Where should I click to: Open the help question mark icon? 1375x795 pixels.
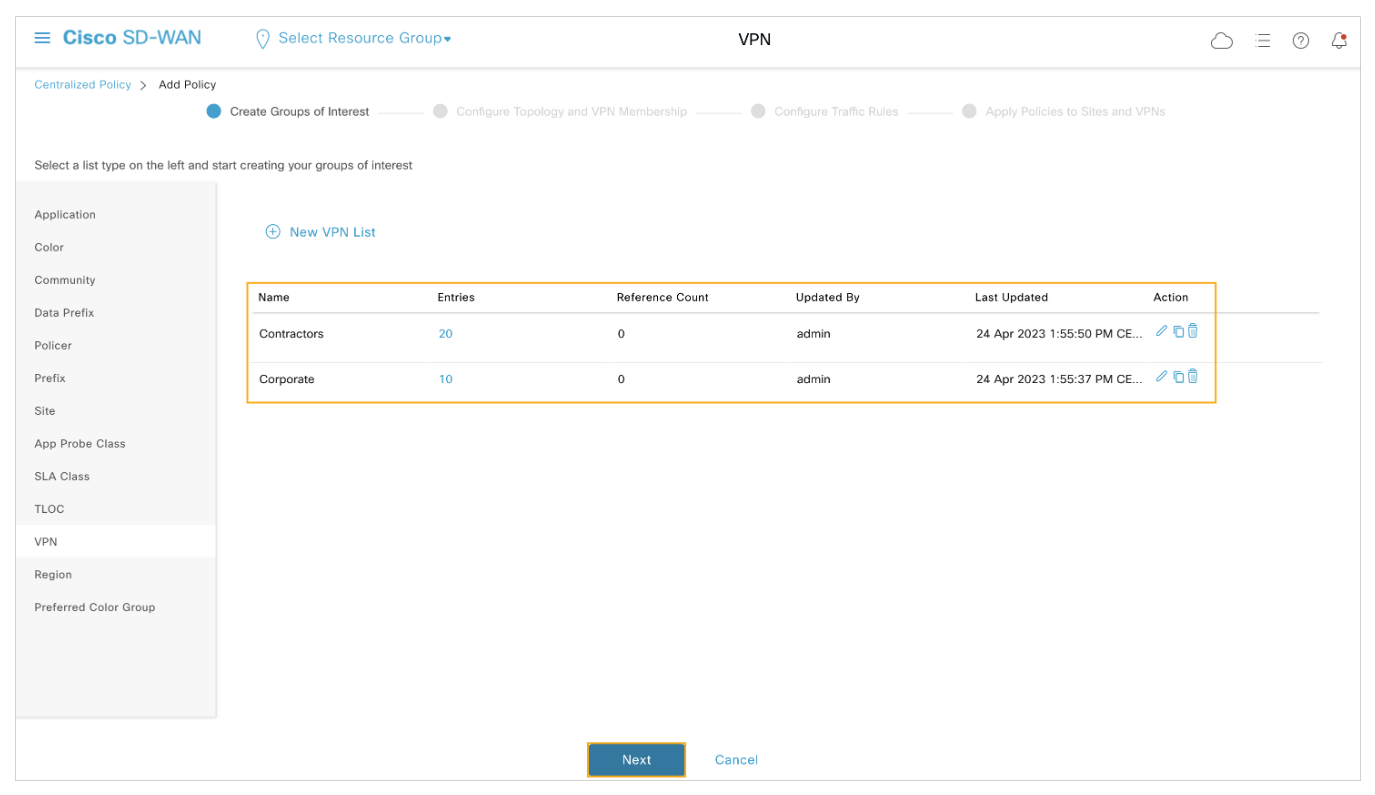tap(1300, 41)
